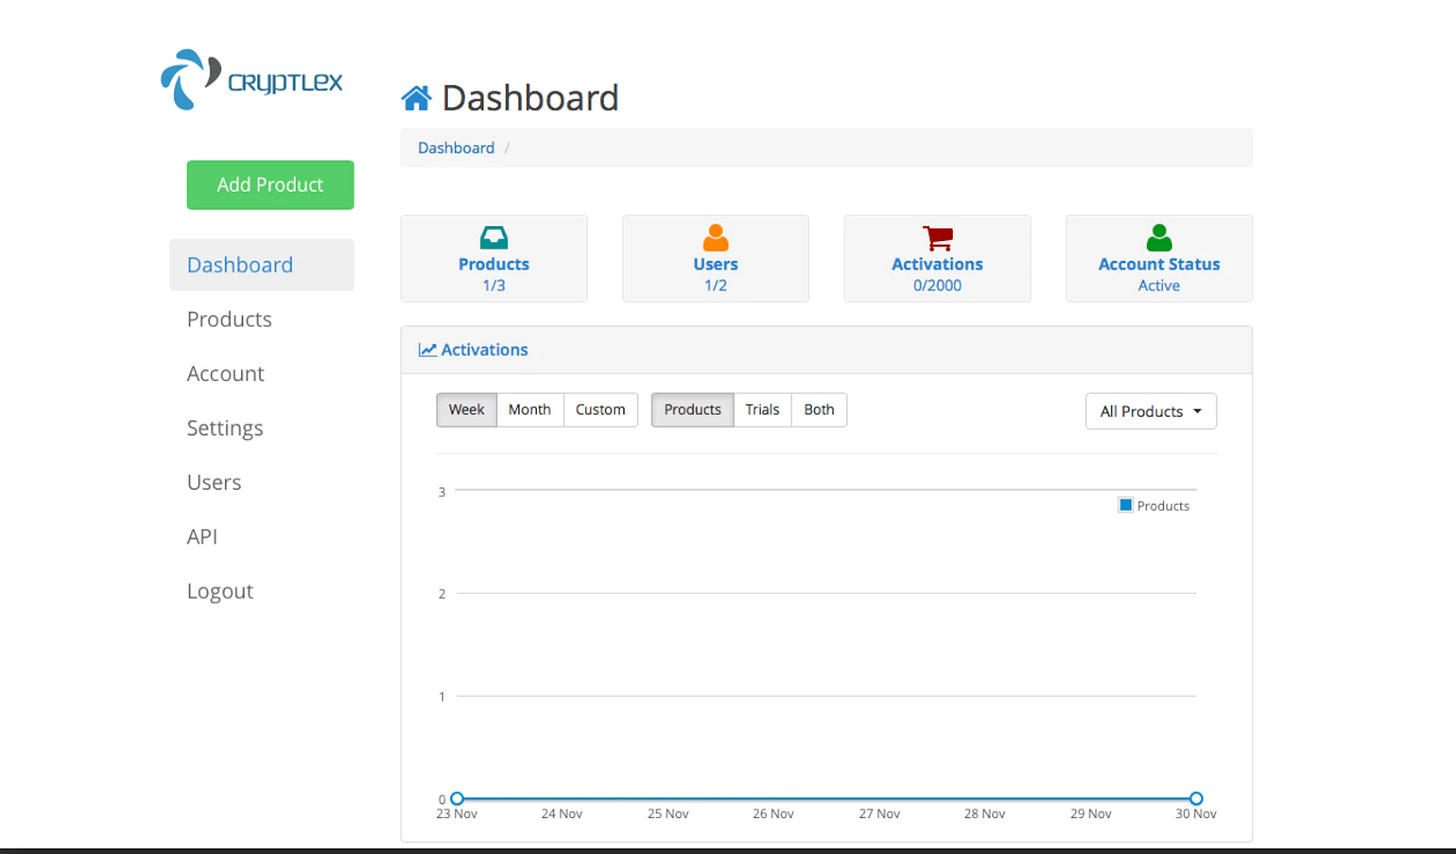Click the orange Users person icon
The image size is (1456, 854).
[x=715, y=237]
